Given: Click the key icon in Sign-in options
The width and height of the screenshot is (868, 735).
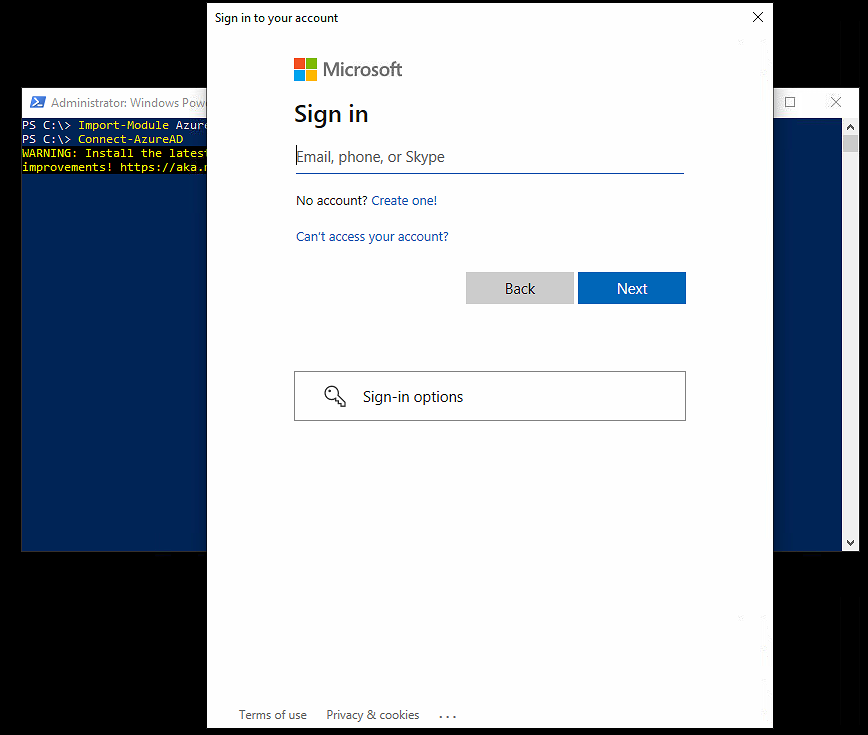Looking at the screenshot, I should [335, 396].
